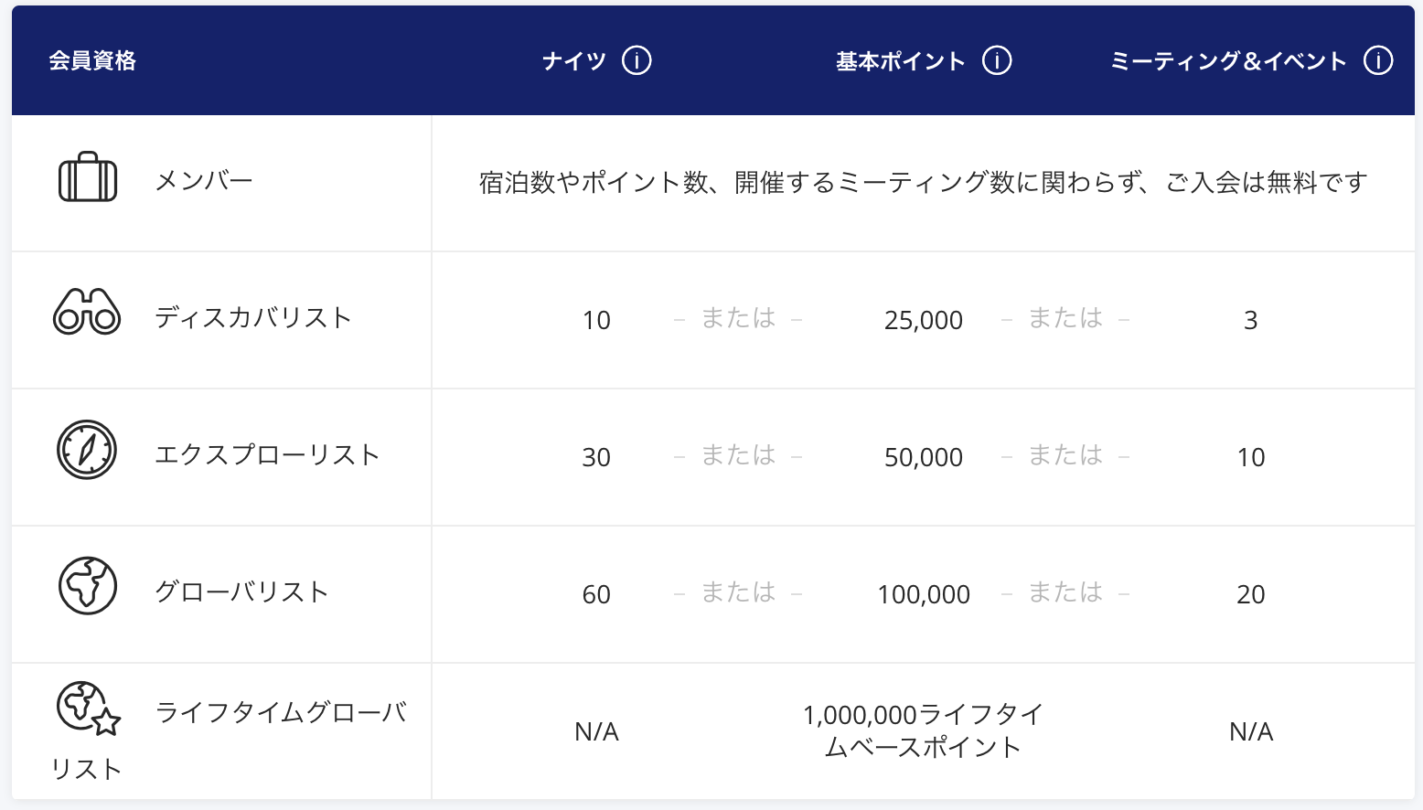Open the ミーティング＆イベント info icon
Viewport: 1423px width, 810px height.
(x=1378, y=61)
